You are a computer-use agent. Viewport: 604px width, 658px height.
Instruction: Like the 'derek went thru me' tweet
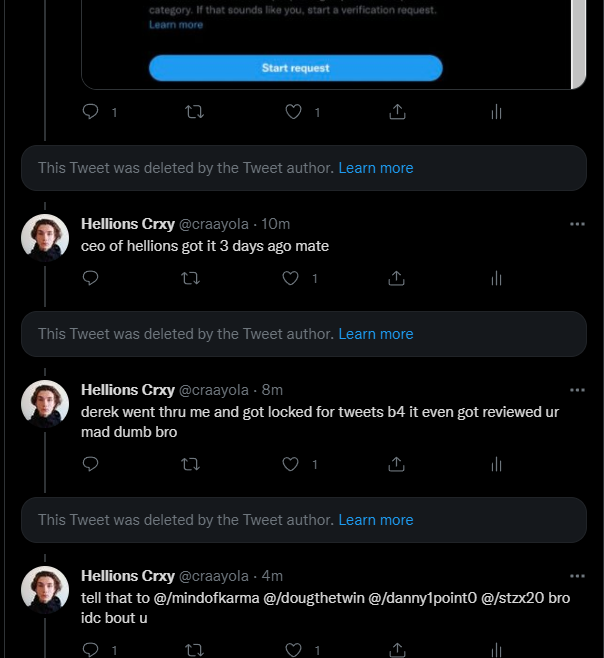293,464
